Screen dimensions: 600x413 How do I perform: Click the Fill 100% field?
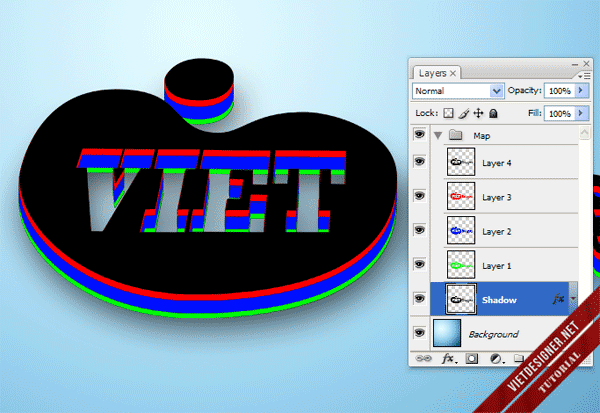pos(560,114)
